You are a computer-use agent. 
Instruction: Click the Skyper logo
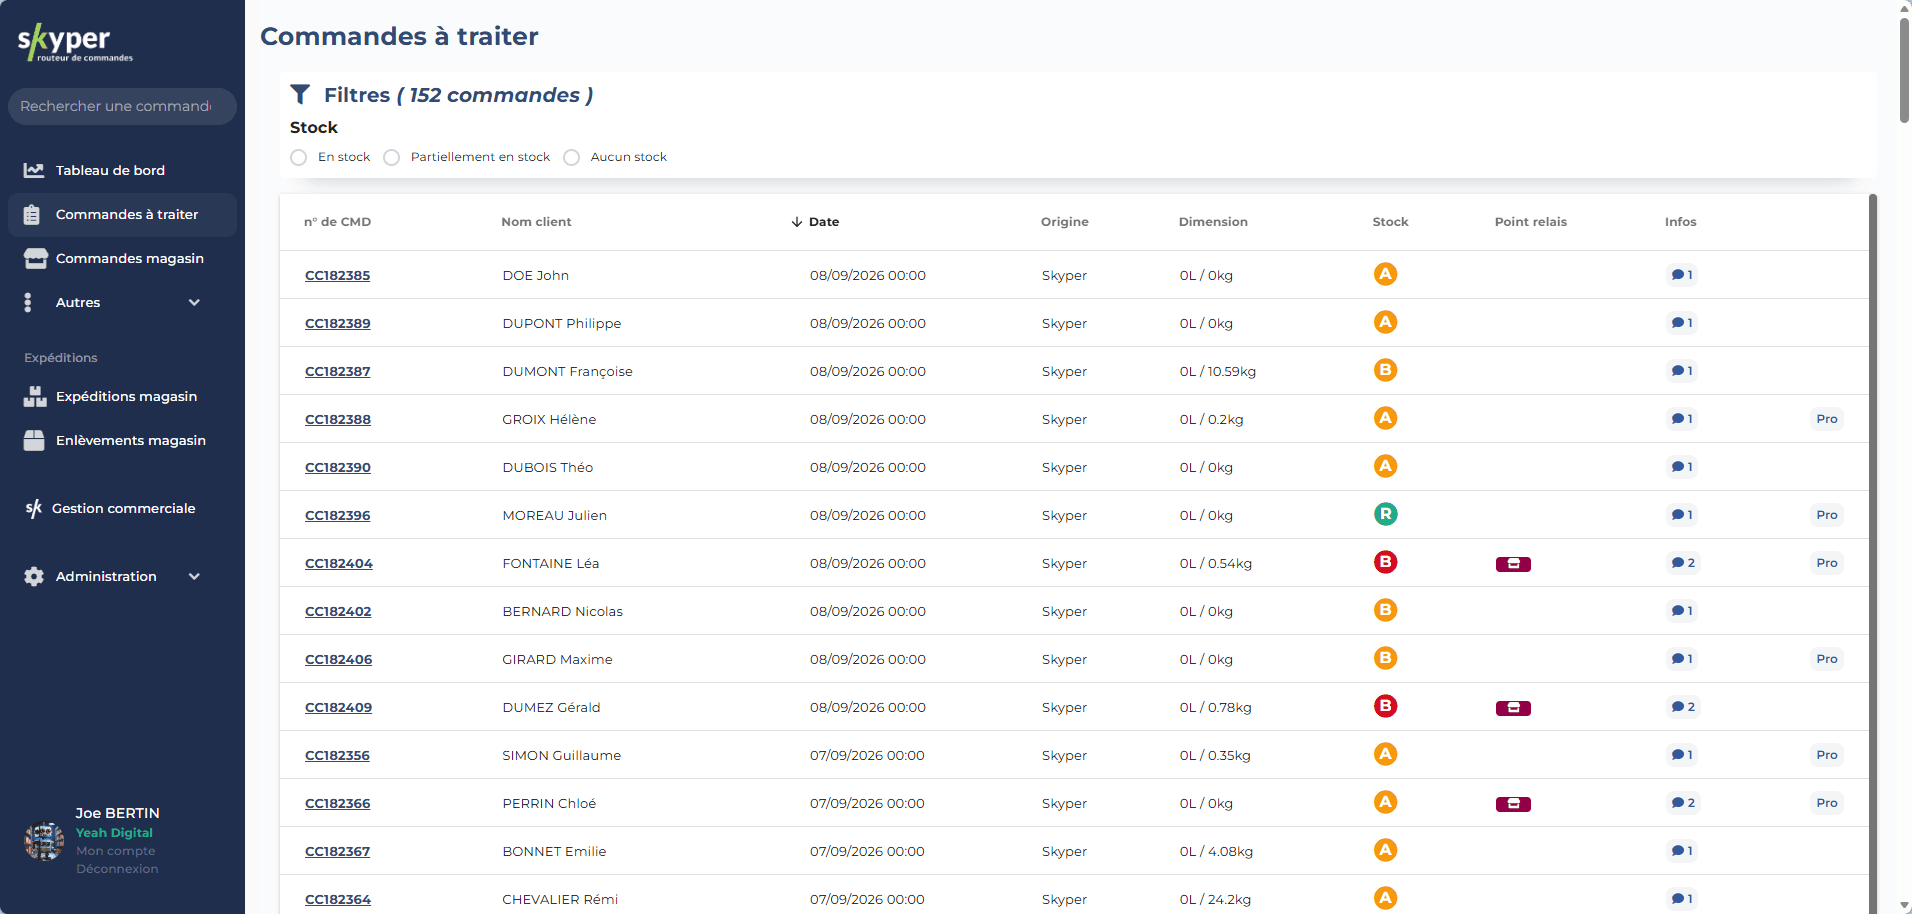coord(75,42)
